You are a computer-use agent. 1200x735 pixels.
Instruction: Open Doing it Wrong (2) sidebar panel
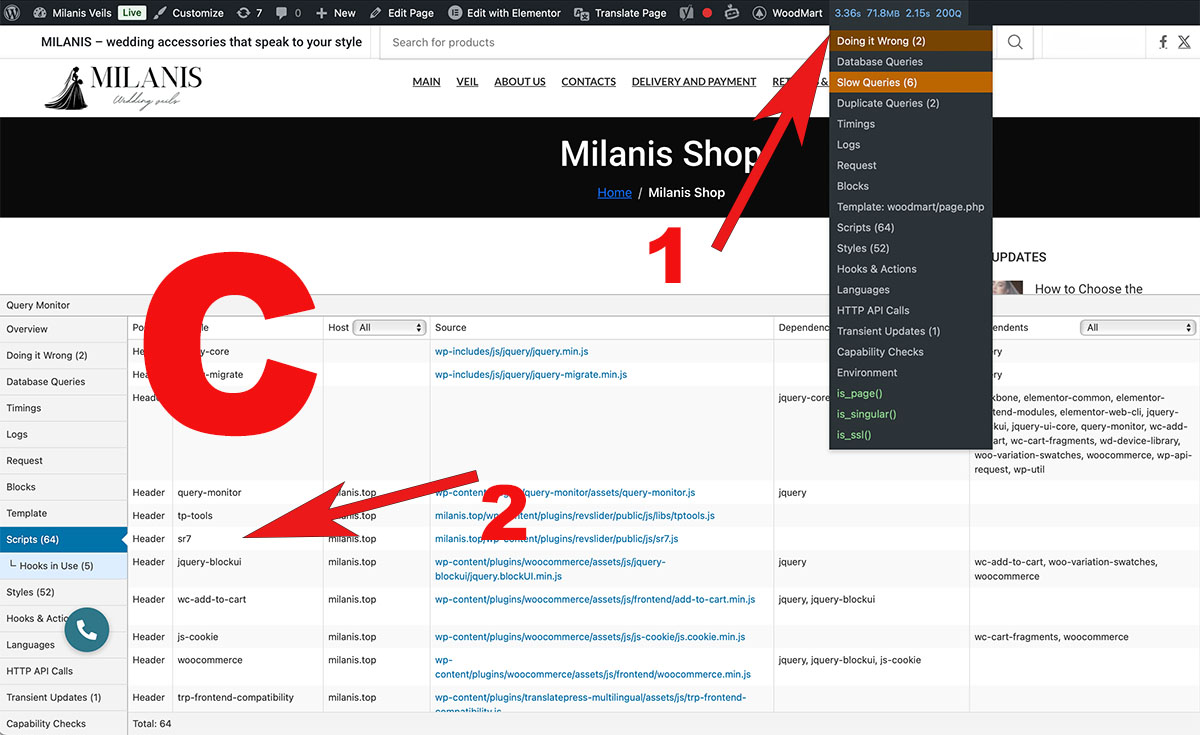tap(63, 355)
